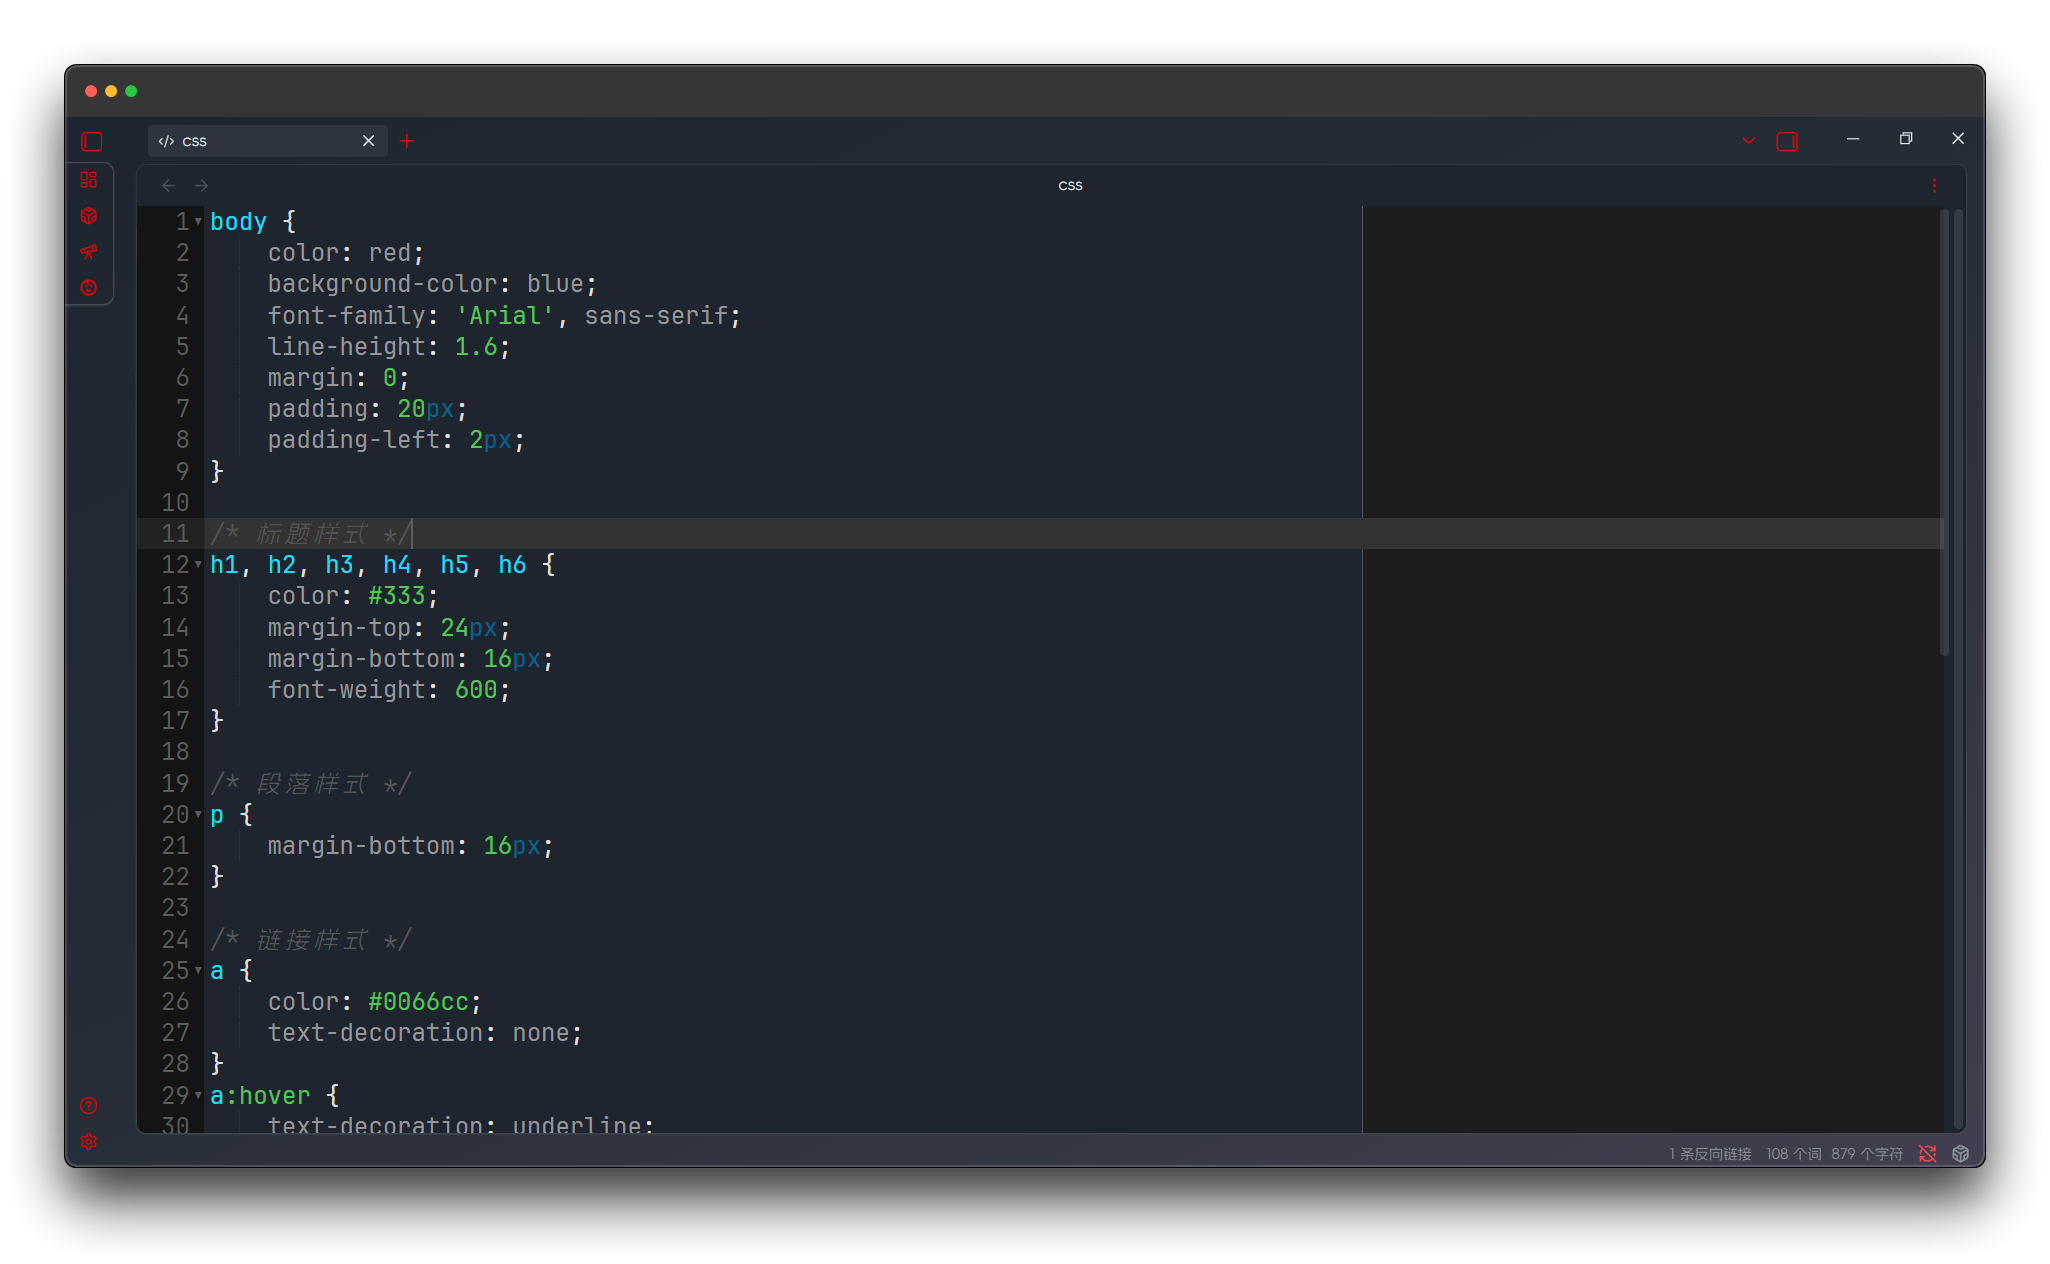Click the sync disabled status icon

click(1928, 1154)
